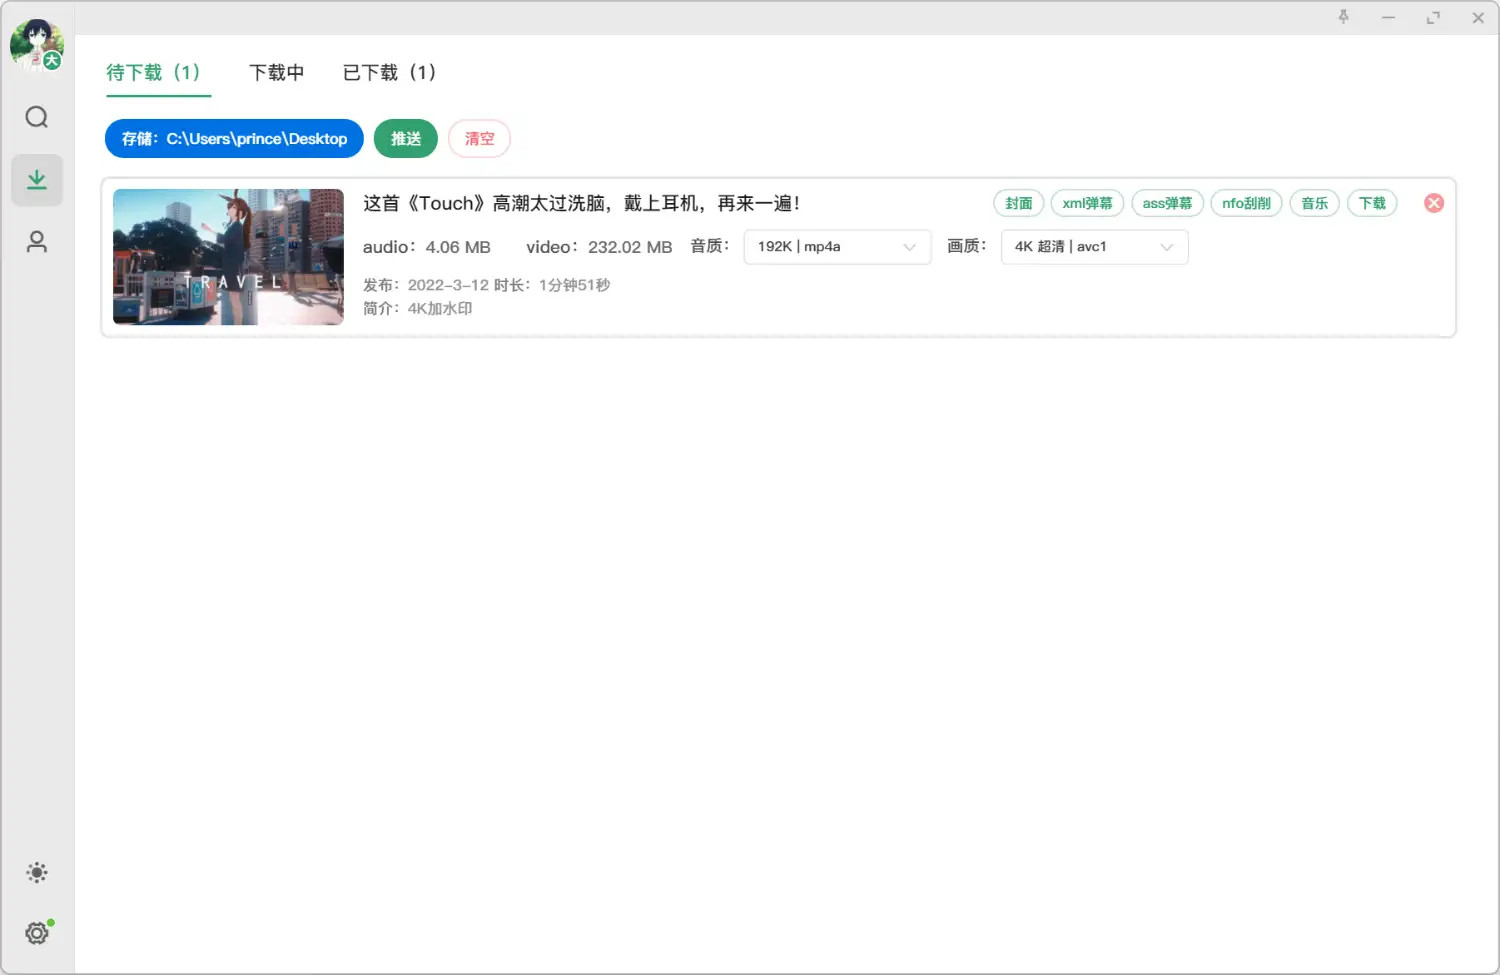Open the 已下载 tab
Viewport: 1500px width, 975px height.
pyautogui.click(x=389, y=72)
